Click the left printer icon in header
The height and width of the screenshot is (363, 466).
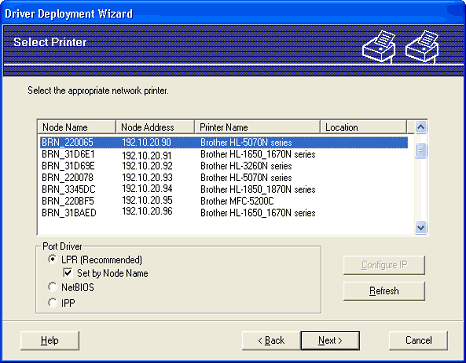(379, 46)
